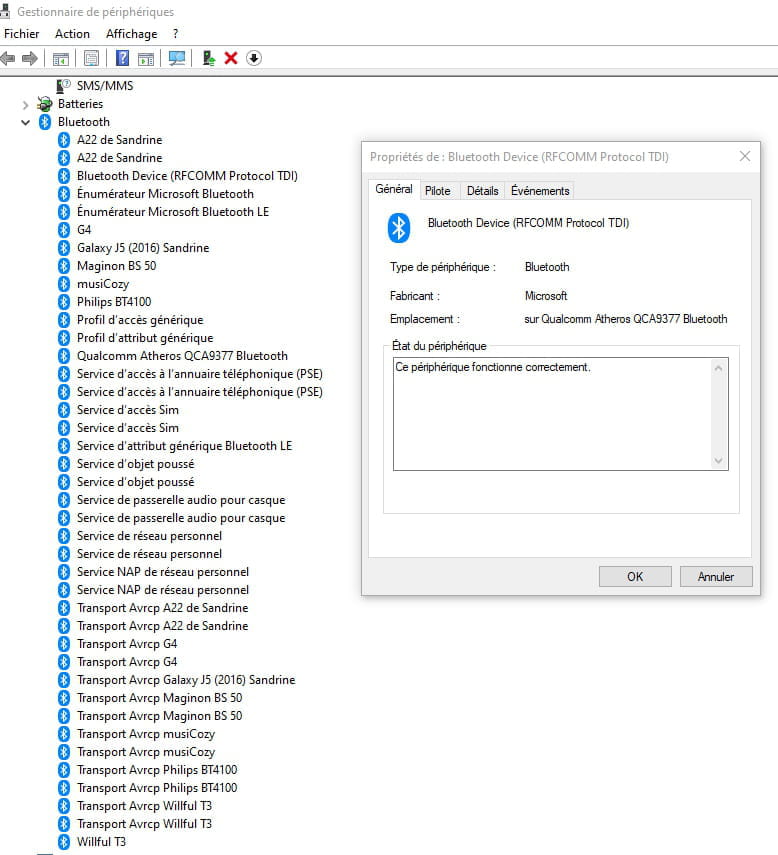Viewport: 778px width, 855px height.
Task: Collapse the Bluetooth category
Action: [x=25, y=122]
